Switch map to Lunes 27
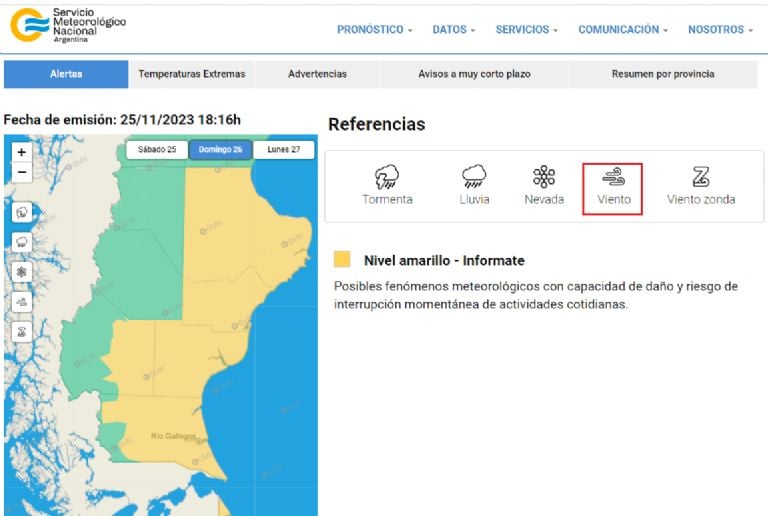The image size is (768, 516). (x=283, y=150)
